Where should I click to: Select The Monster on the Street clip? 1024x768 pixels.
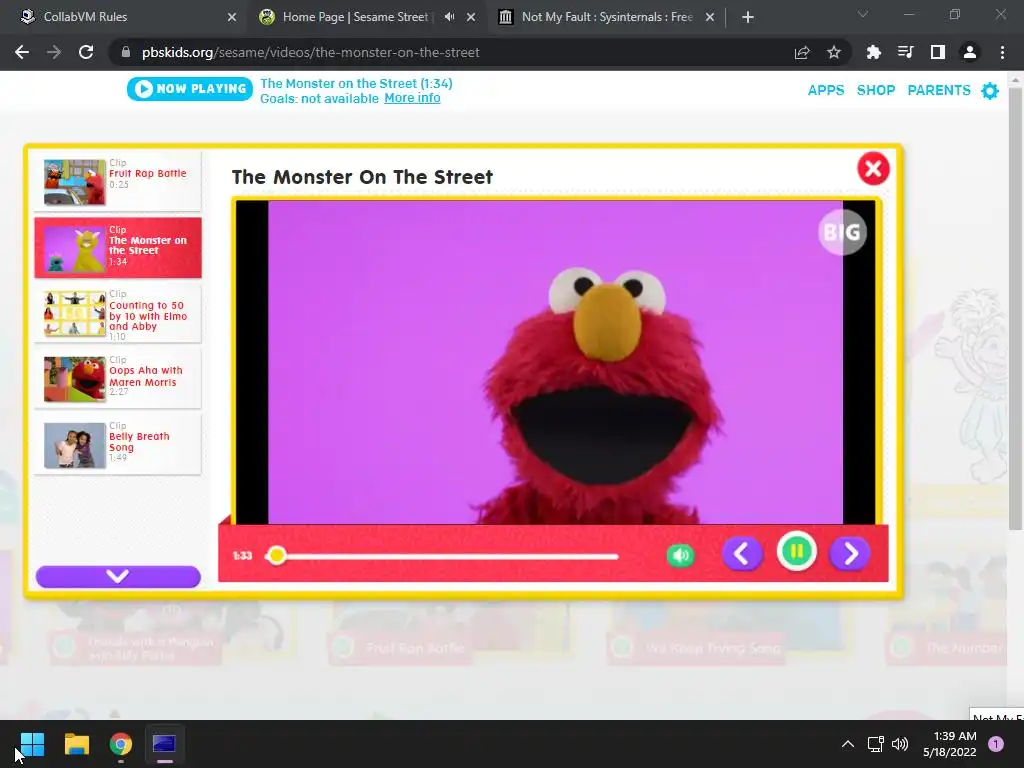[118, 248]
